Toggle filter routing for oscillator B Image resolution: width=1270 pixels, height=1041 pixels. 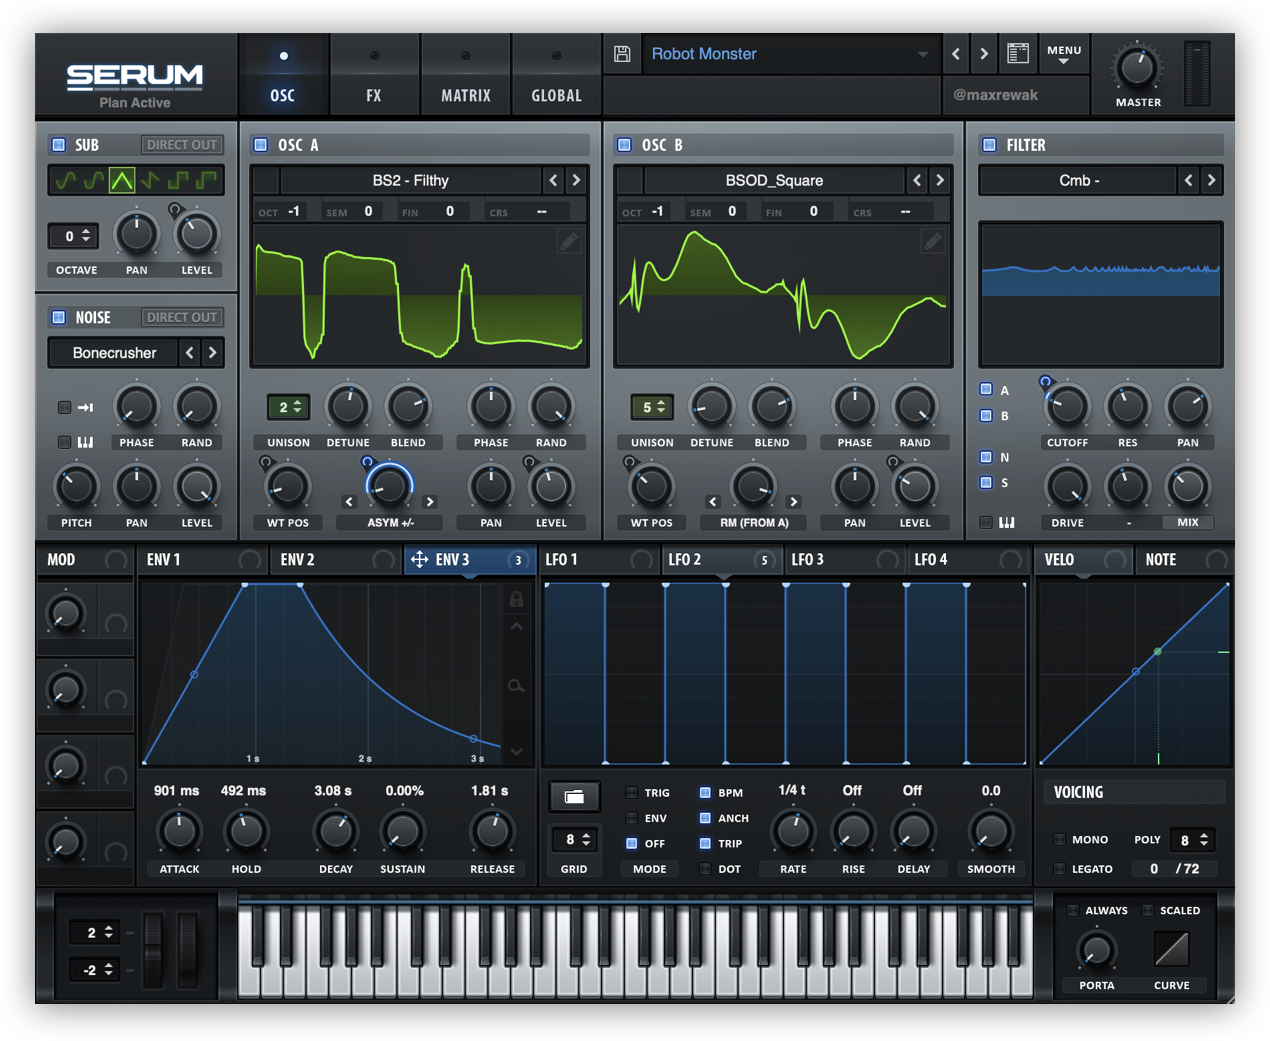(x=986, y=415)
